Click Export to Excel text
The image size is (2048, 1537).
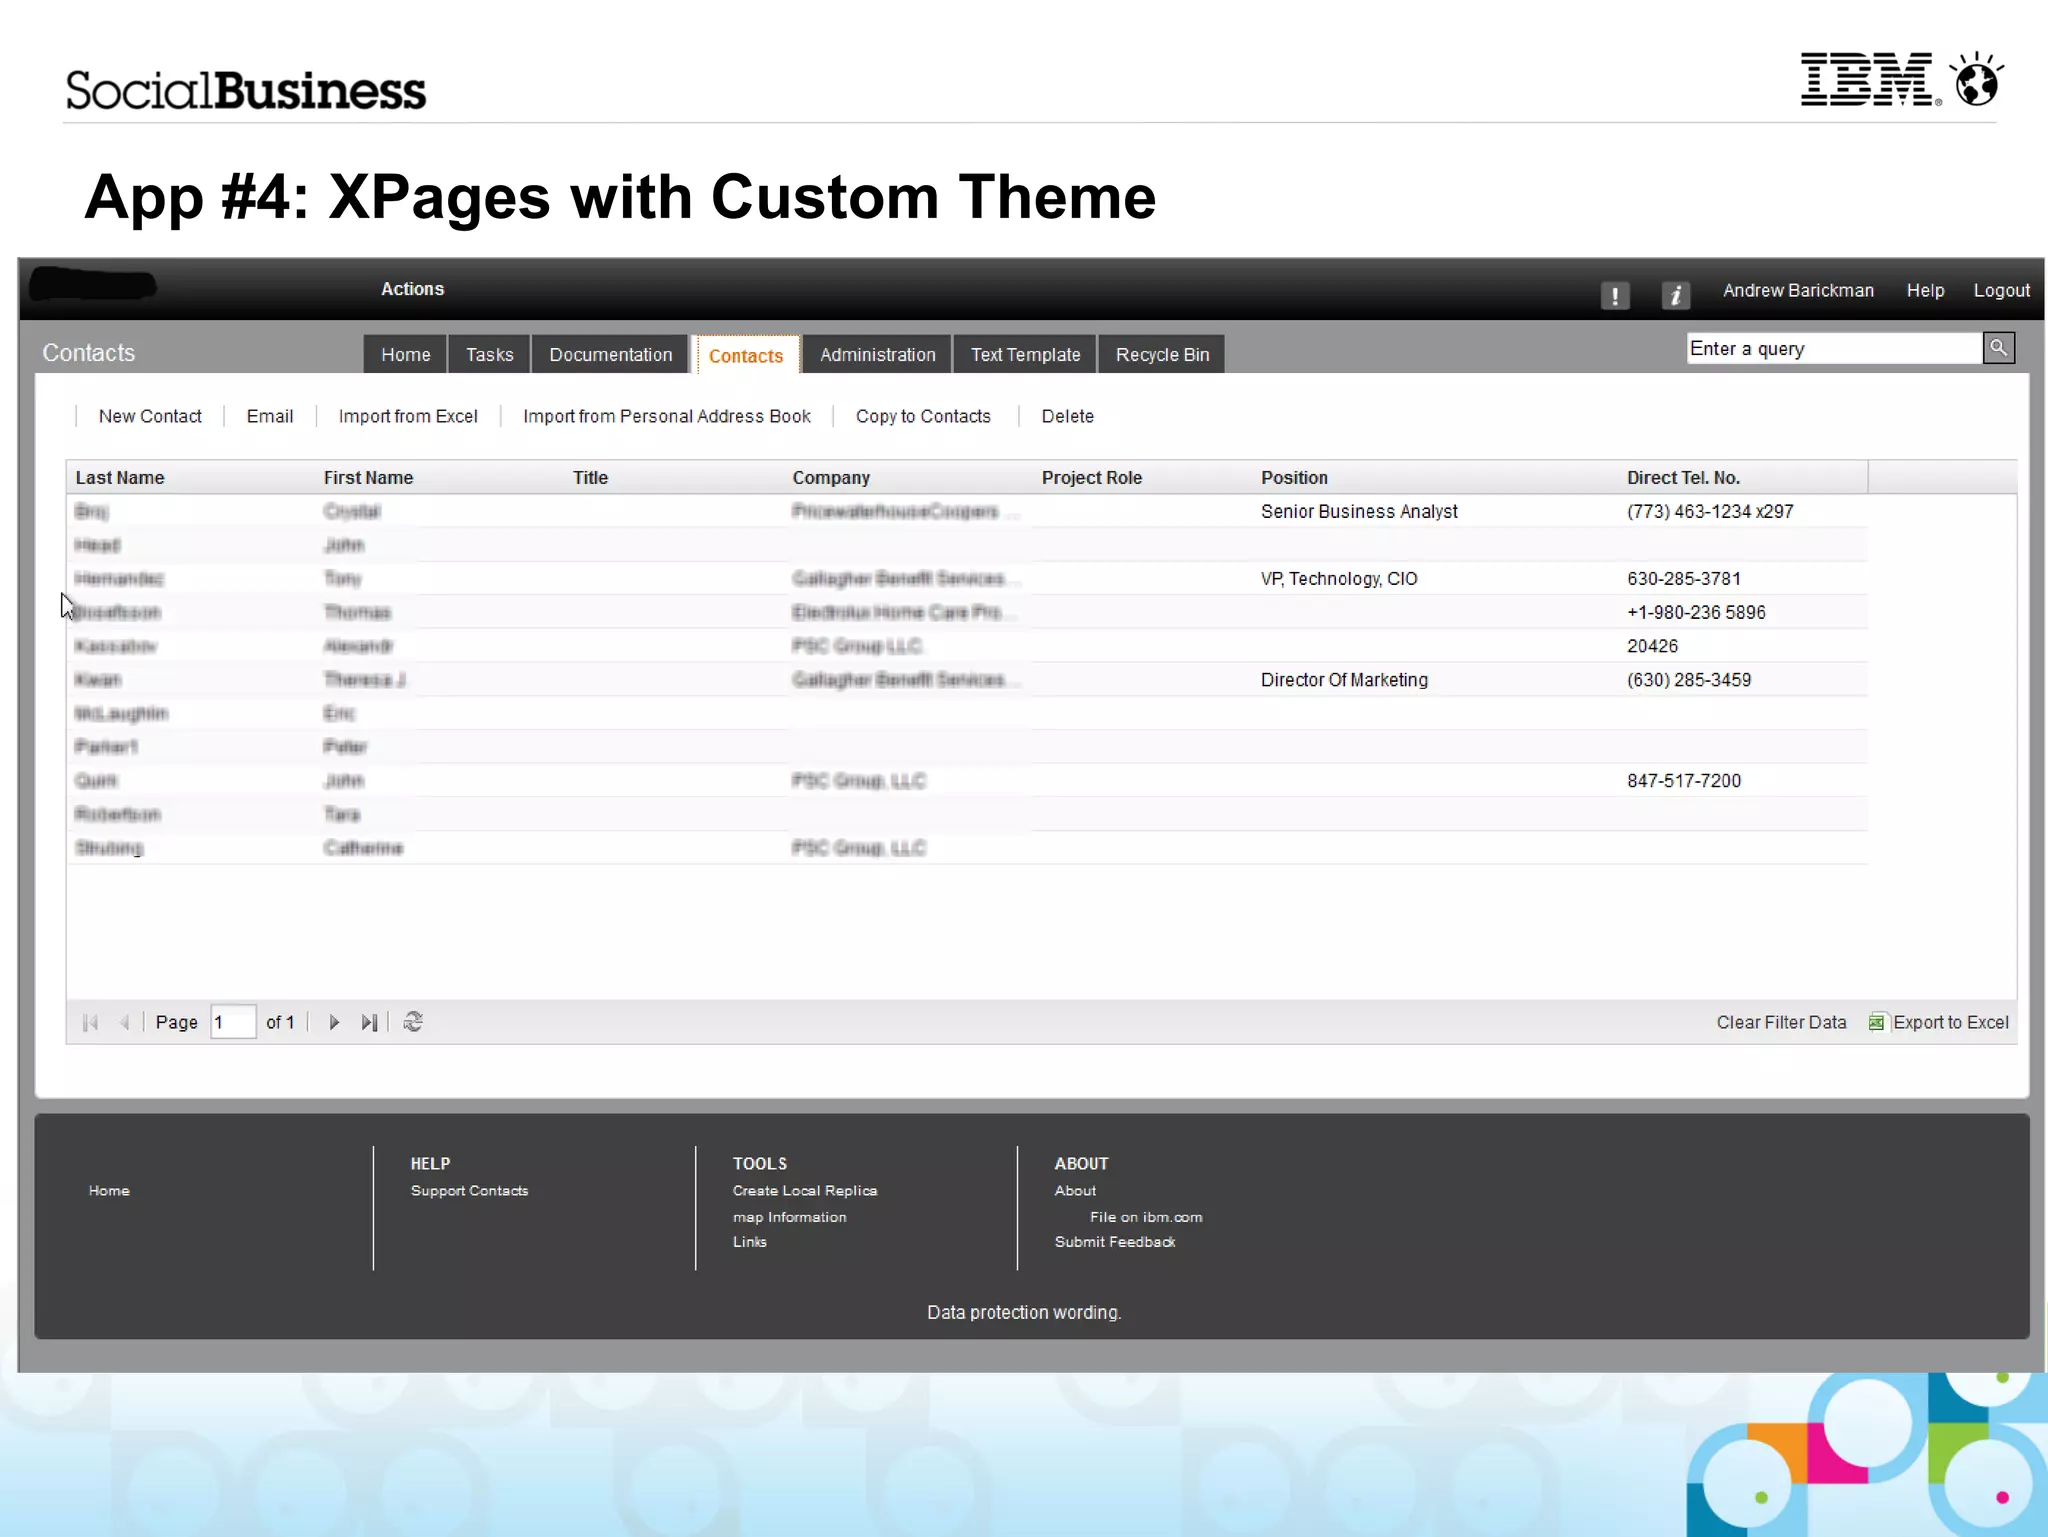(1950, 1022)
